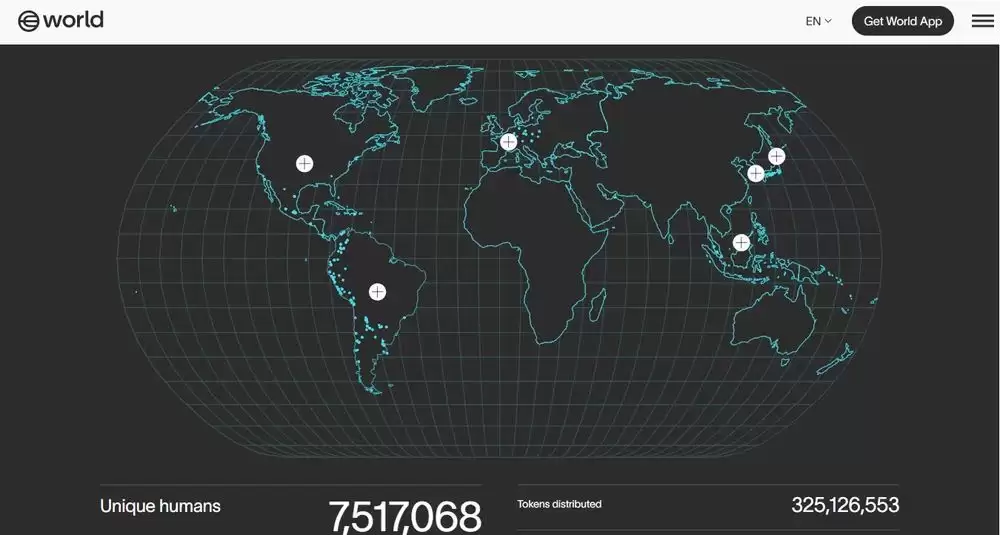Select the 325,126,553 tokens figure

(x=845, y=505)
